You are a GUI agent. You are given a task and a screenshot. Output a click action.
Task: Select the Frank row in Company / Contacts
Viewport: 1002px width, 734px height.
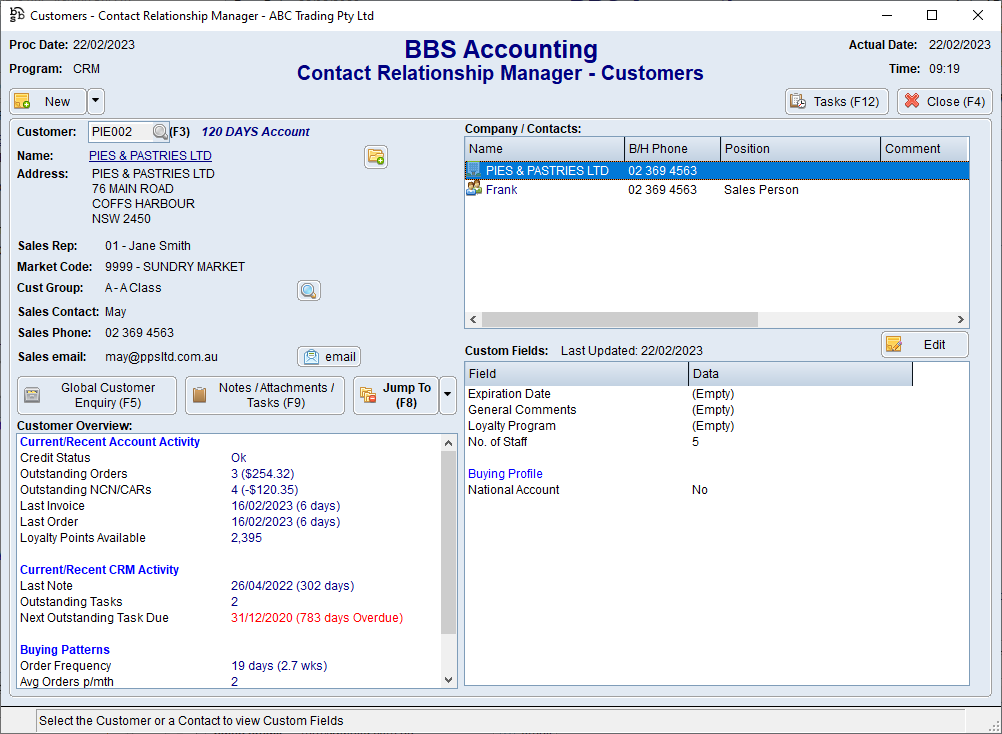[600, 189]
